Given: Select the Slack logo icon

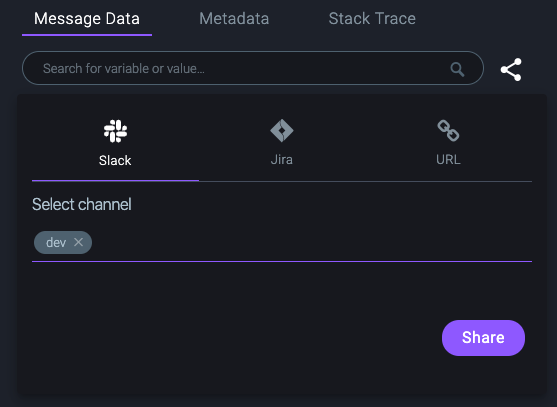Looking at the screenshot, I should click(115, 131).
